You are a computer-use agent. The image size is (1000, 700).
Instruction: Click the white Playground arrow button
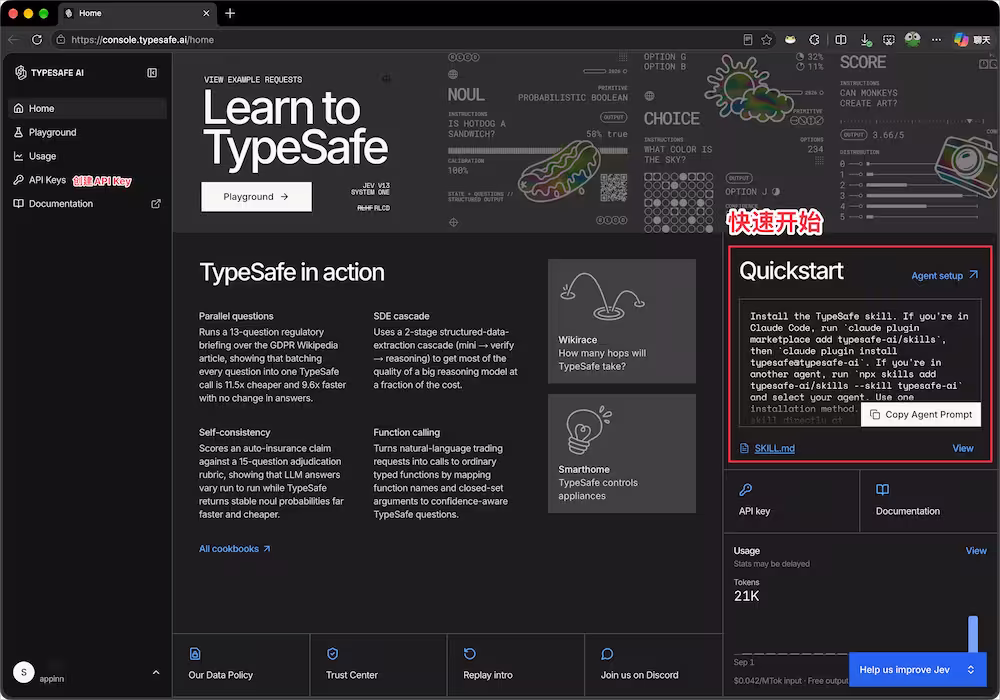pos(256,196)
